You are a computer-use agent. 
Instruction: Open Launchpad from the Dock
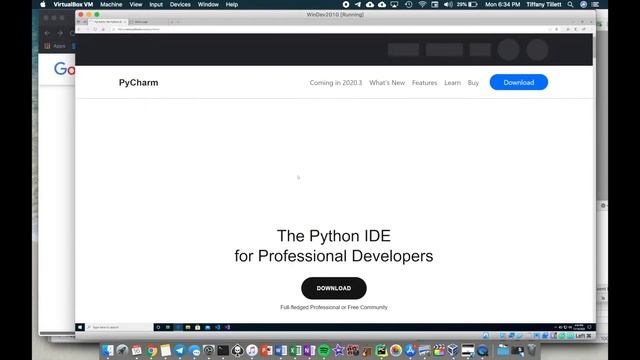coord(122,350)
